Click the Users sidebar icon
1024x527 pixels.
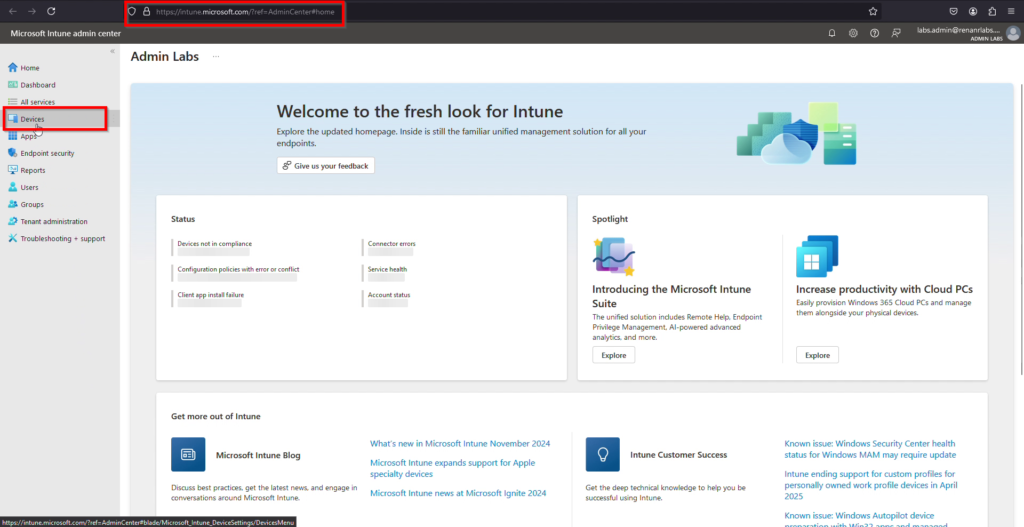tap(12, 187)
